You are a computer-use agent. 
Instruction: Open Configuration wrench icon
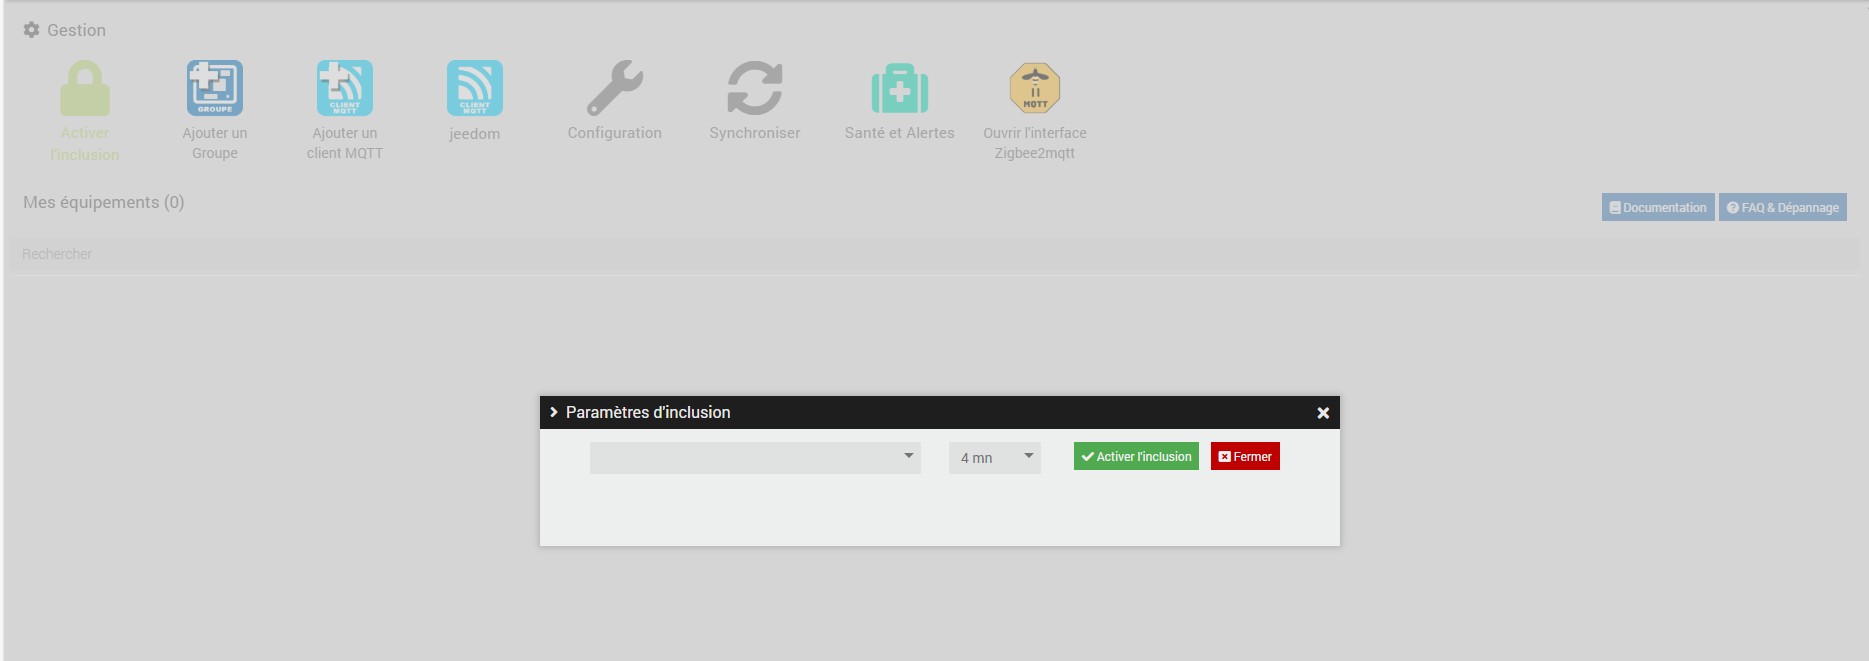(615, 88)
